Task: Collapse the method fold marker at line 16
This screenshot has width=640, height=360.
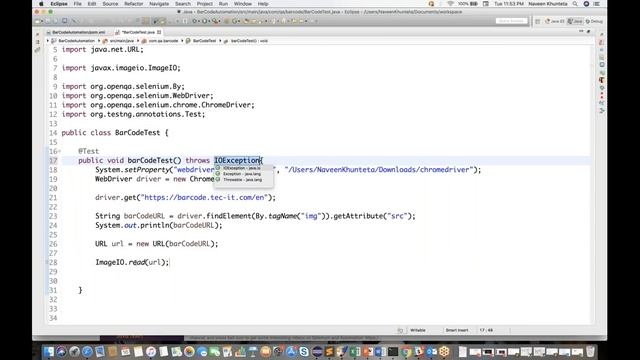Action: tap(59, 151)
